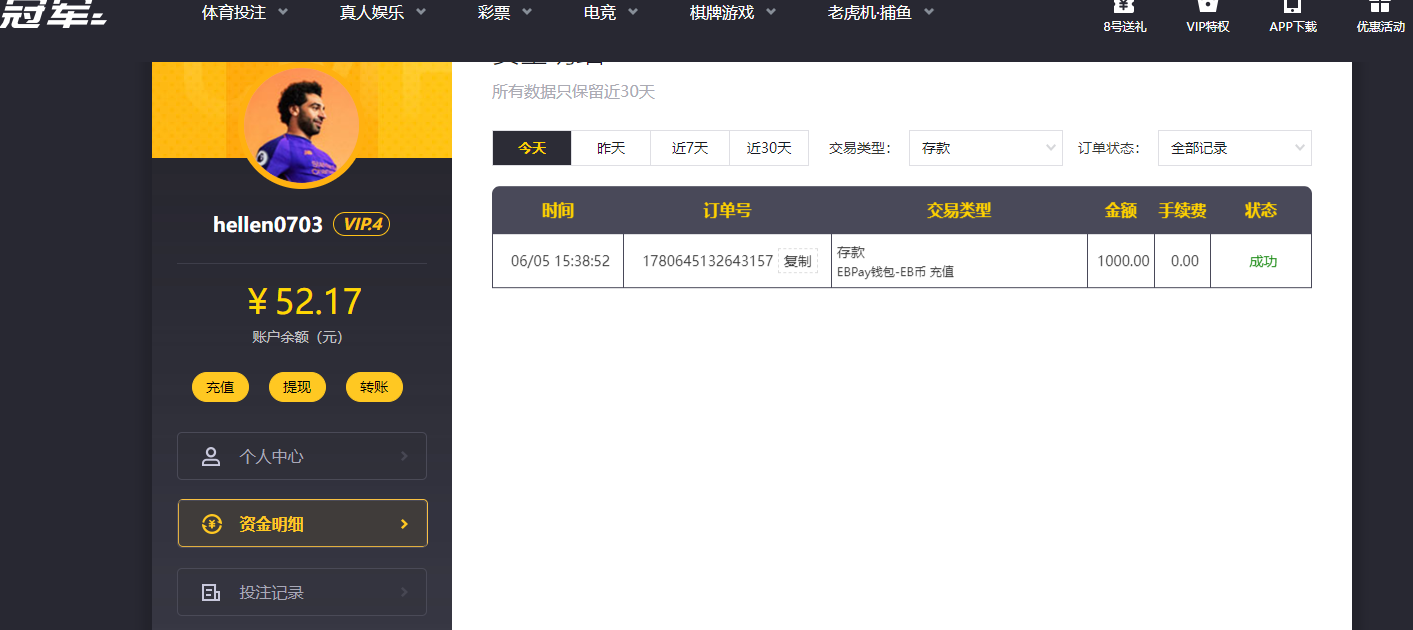Image resolution: width=1413 pixels, height=630 pixels.
Task: Click the chevron on the 个人中心 row
Action: tap(404, 456)
